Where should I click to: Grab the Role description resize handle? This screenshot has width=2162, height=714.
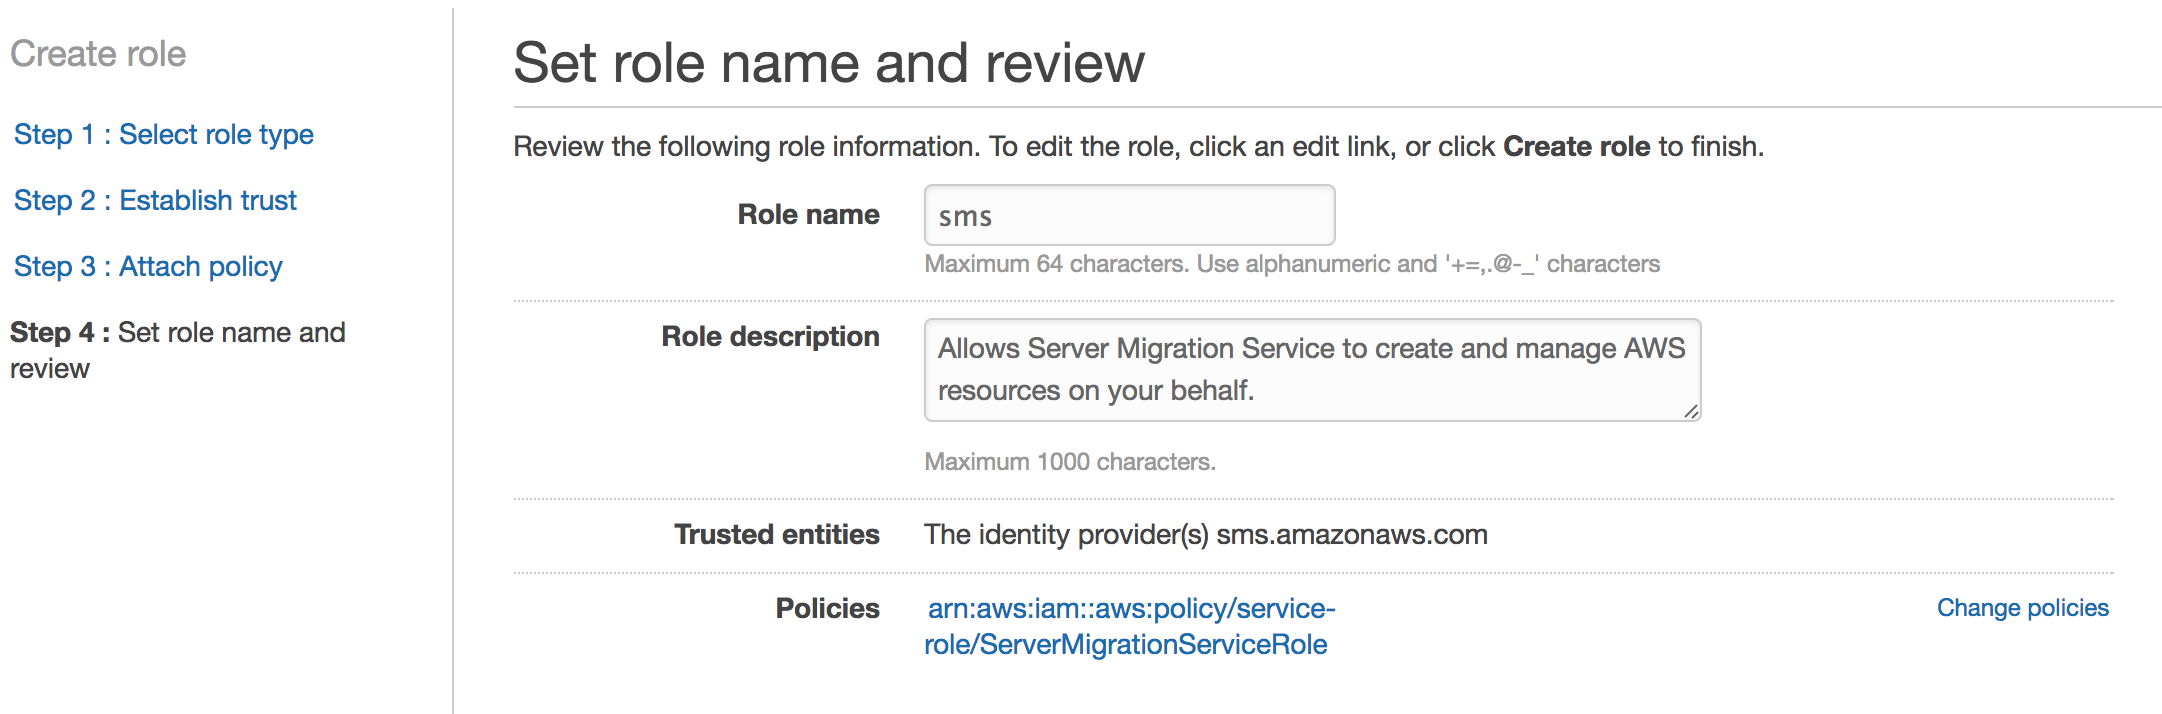(x=1690, y=411)
